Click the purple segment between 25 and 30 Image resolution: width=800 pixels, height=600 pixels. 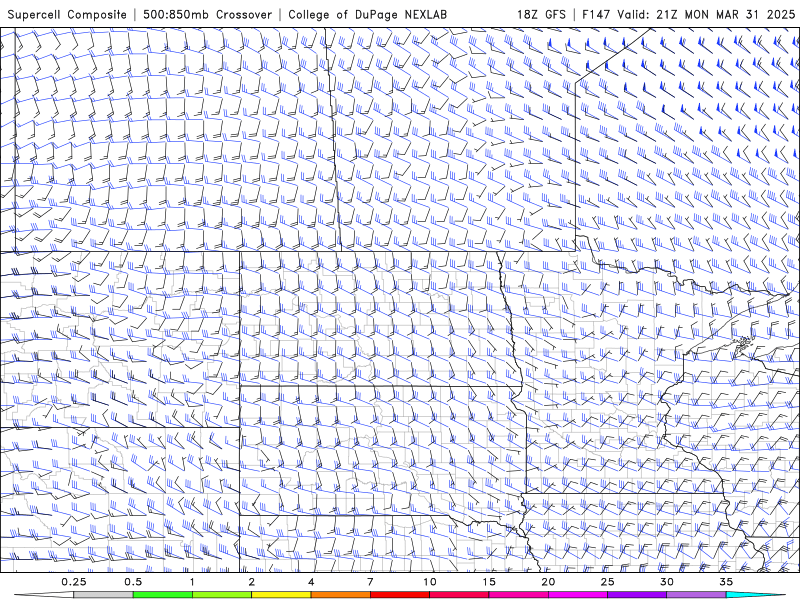[637, 594]
